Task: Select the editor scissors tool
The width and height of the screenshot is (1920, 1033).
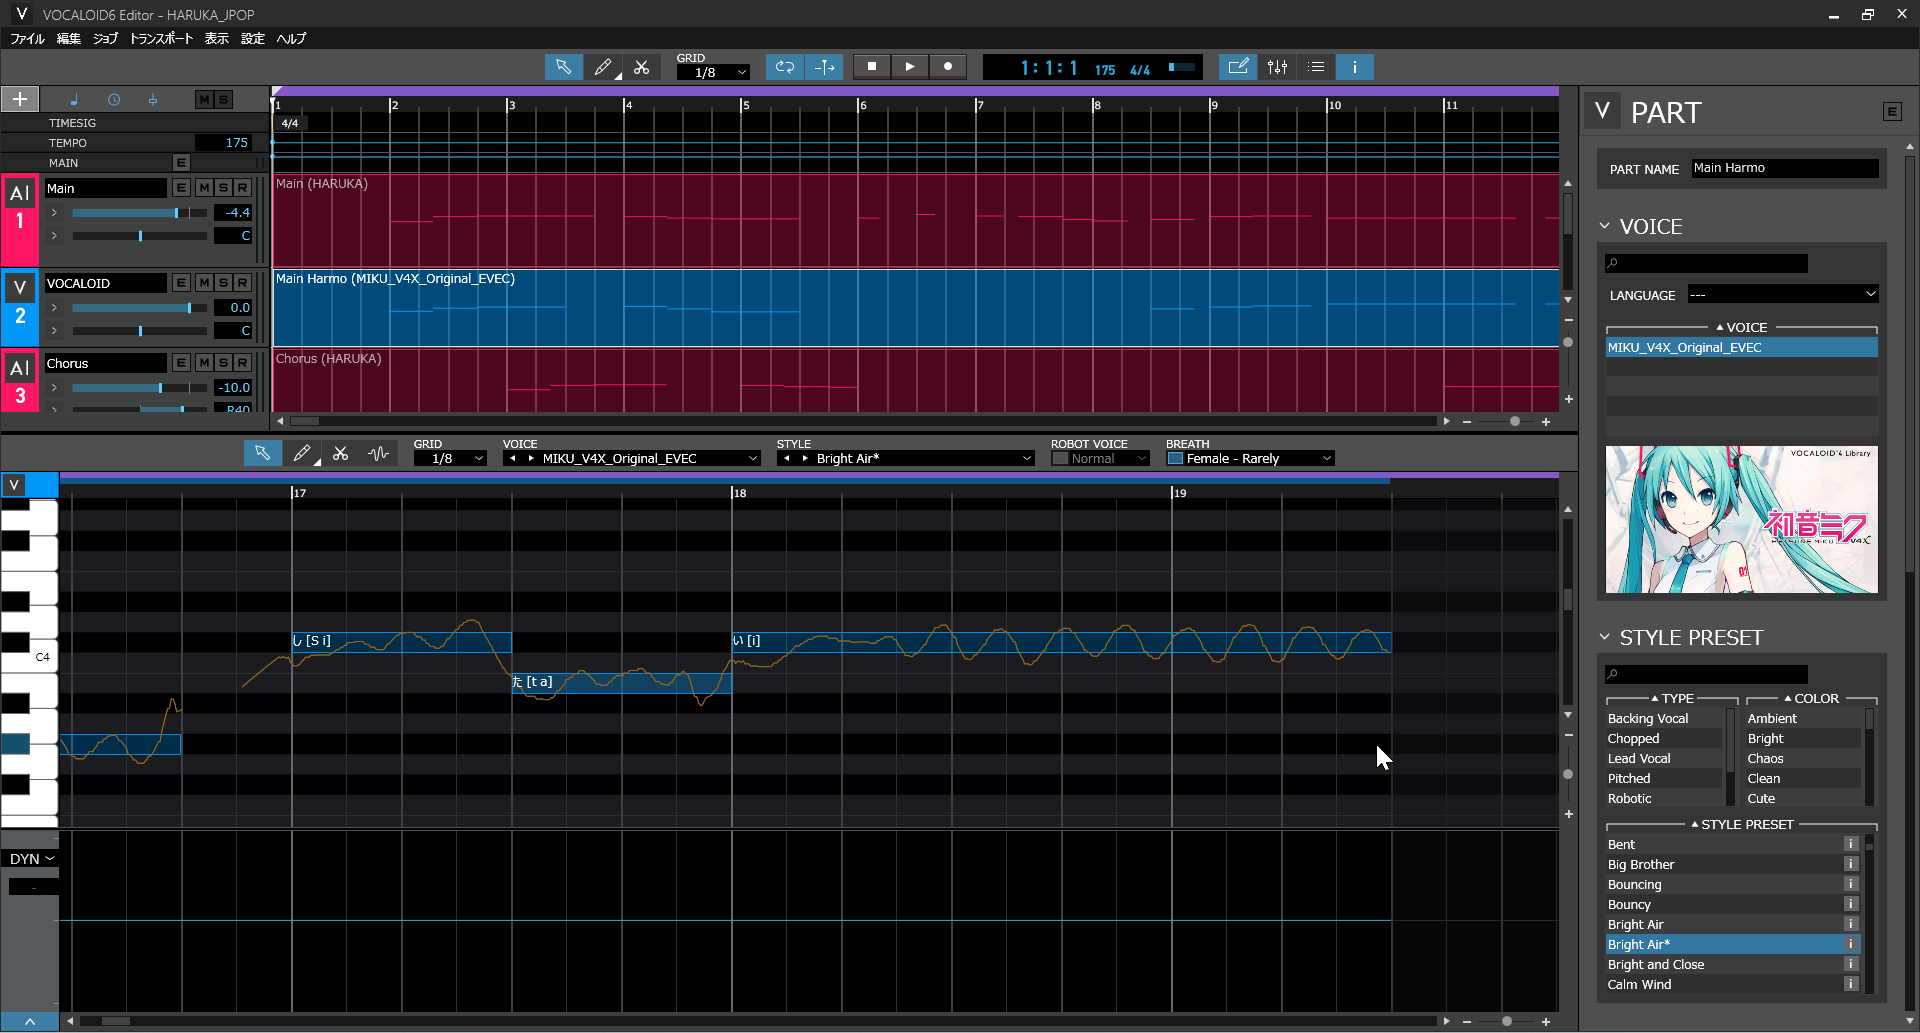Action: (x=340, y=453)
